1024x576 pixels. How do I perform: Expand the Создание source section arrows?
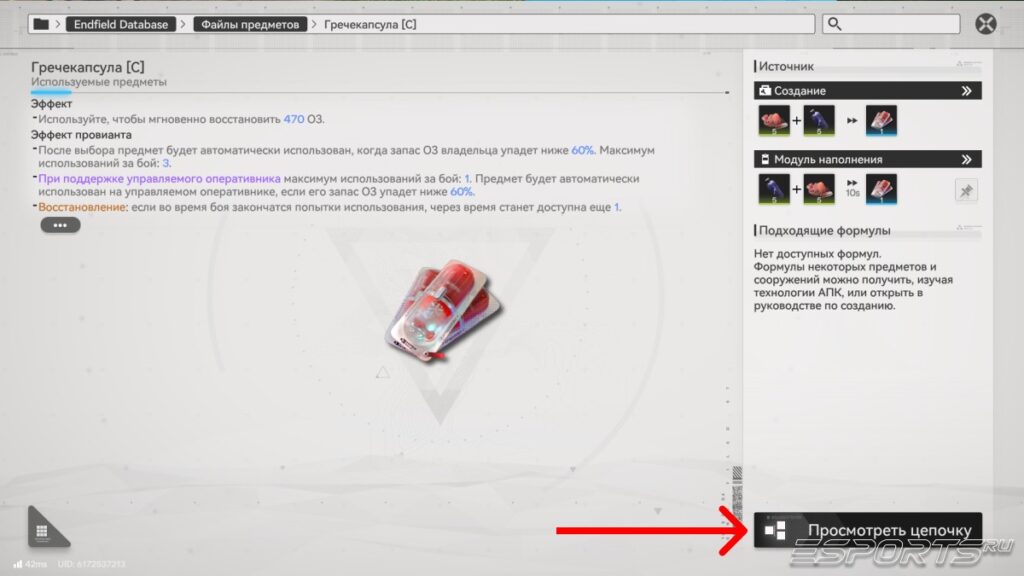tap(966, 91)
